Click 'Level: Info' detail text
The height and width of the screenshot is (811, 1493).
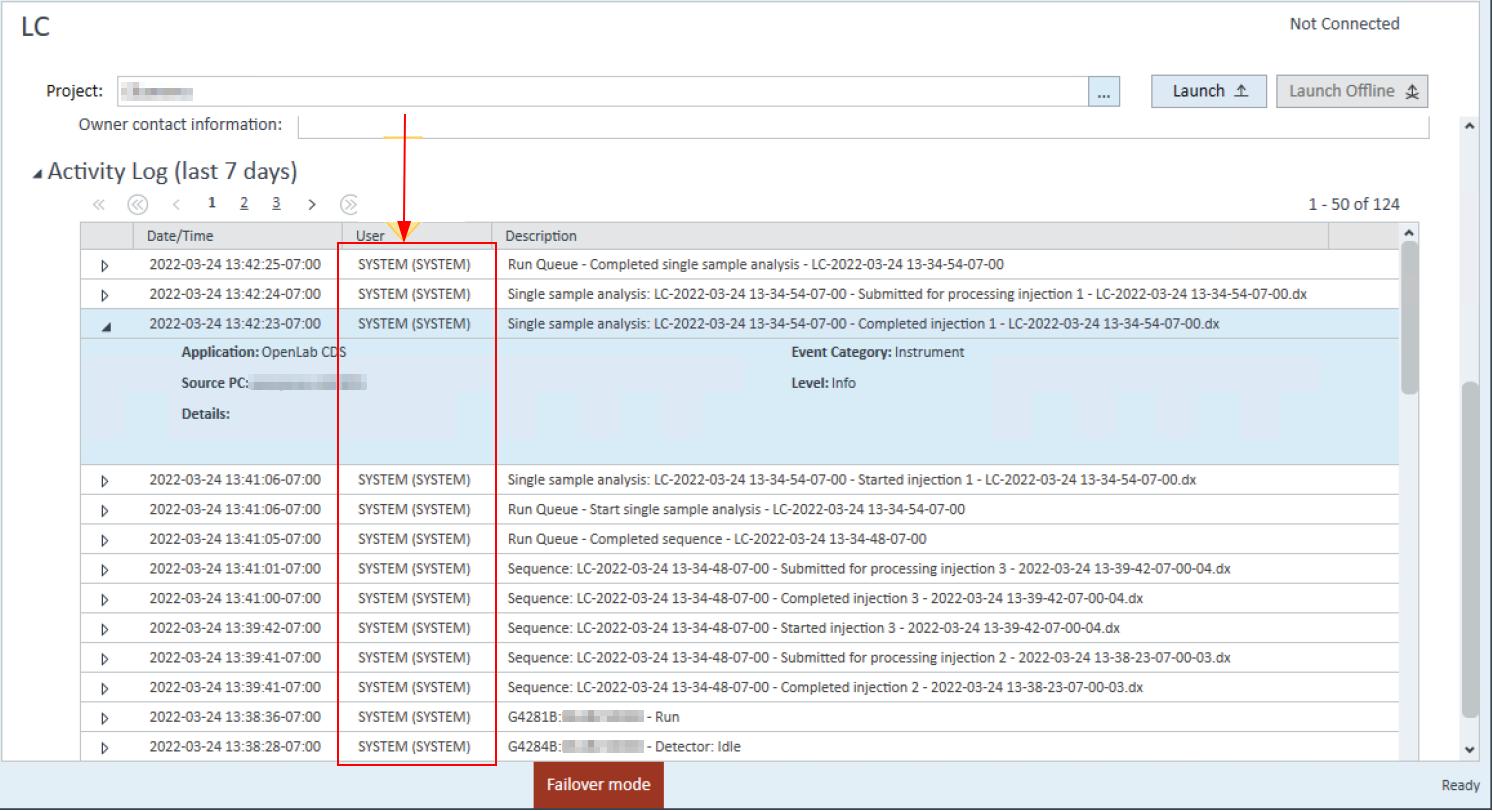(x=823, y=383)
